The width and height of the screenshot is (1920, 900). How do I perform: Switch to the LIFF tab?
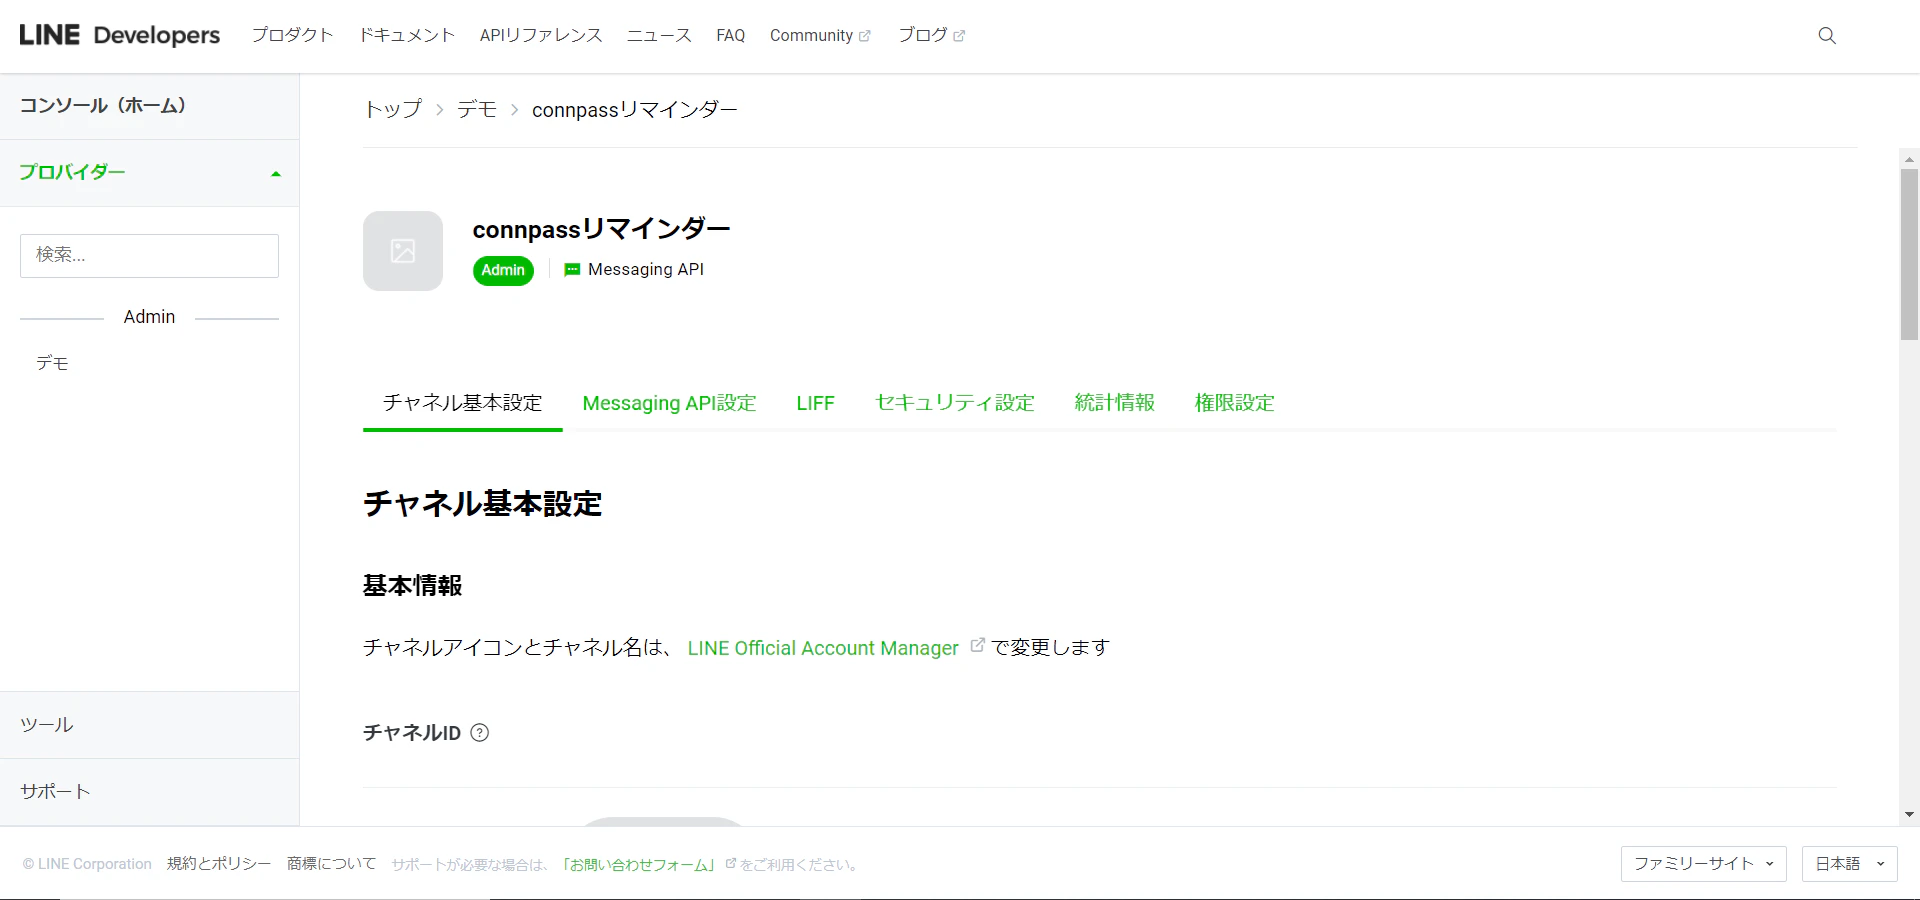[815, 403]
